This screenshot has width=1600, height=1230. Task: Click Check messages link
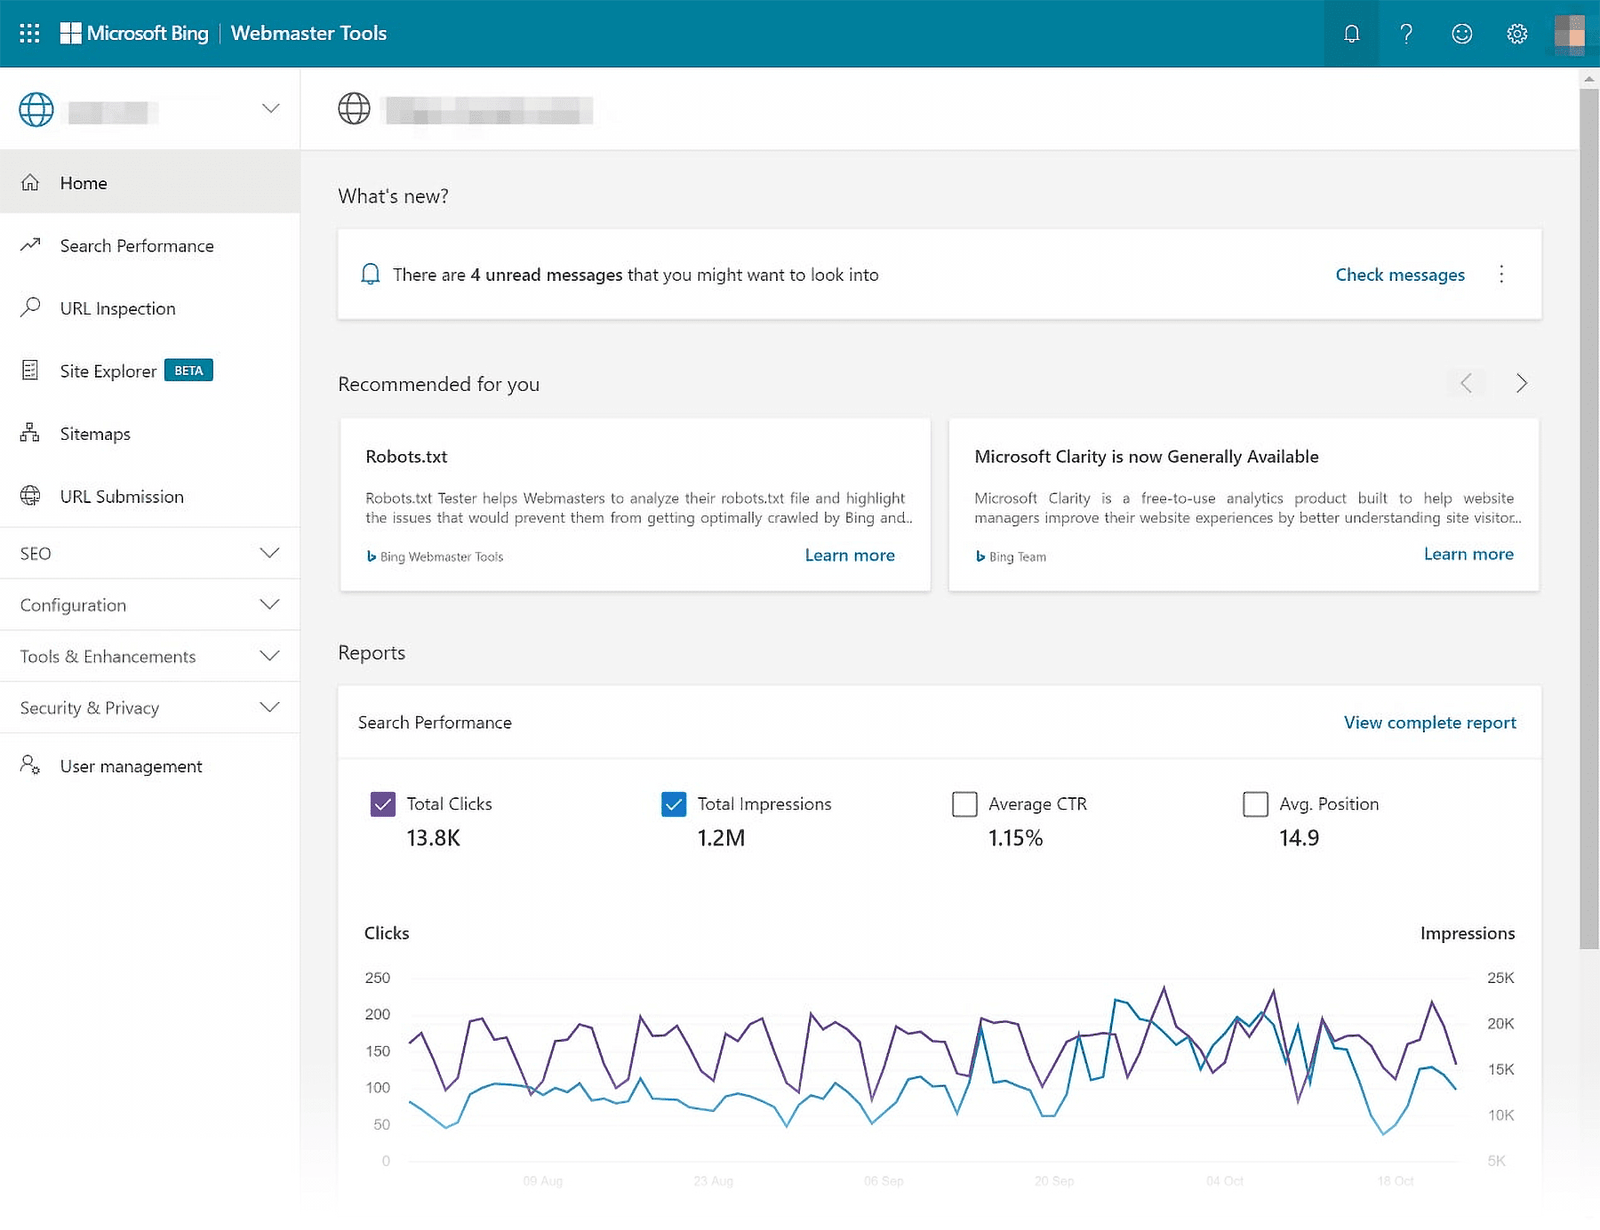[1400, 275]
